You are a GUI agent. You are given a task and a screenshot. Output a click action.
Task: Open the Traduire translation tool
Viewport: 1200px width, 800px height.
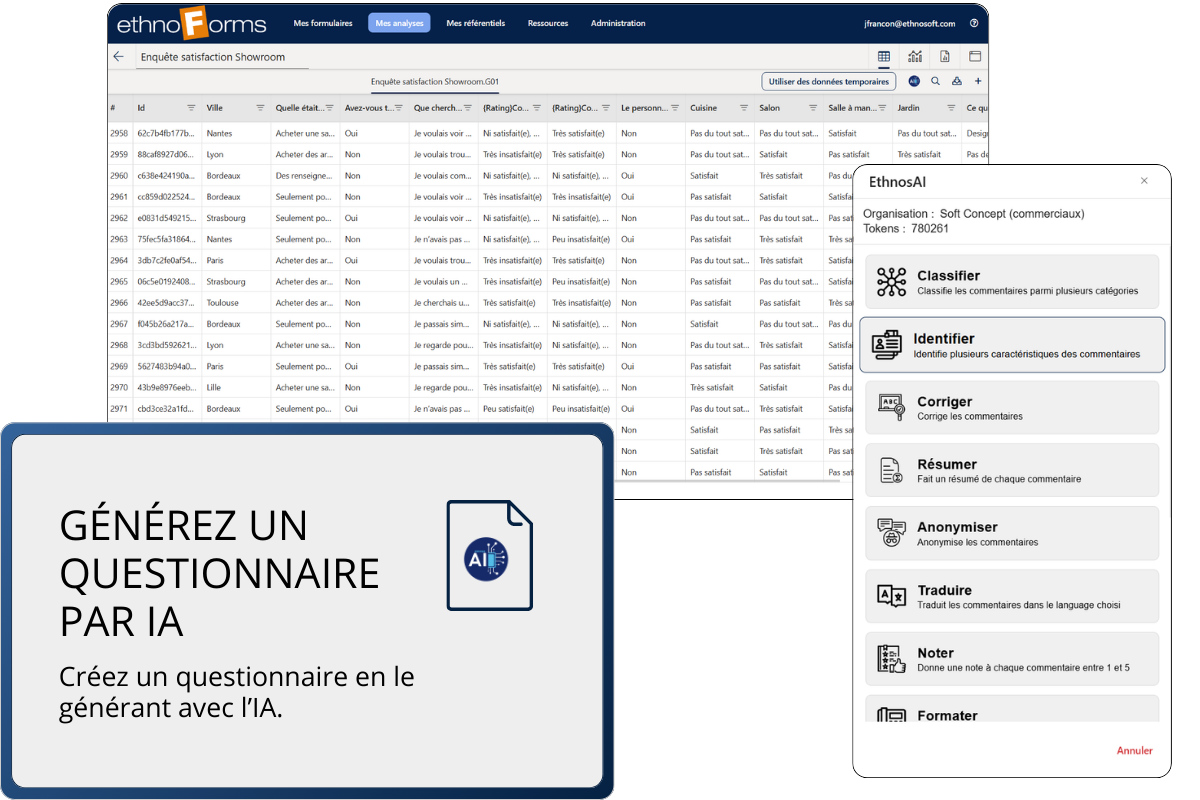tap(1011, 596)
